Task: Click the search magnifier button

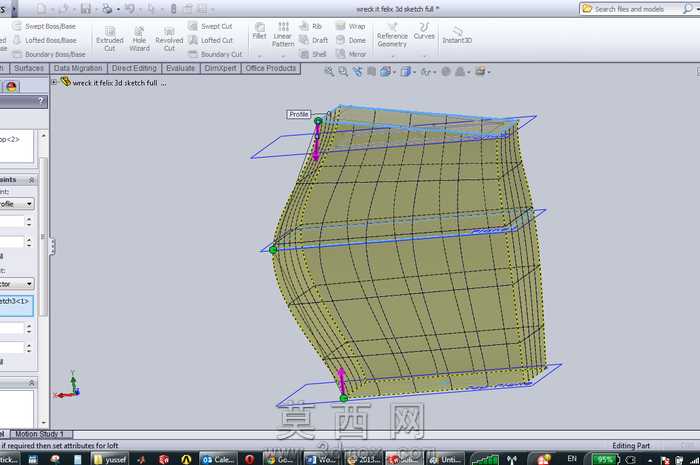Action: pos(688,8)
